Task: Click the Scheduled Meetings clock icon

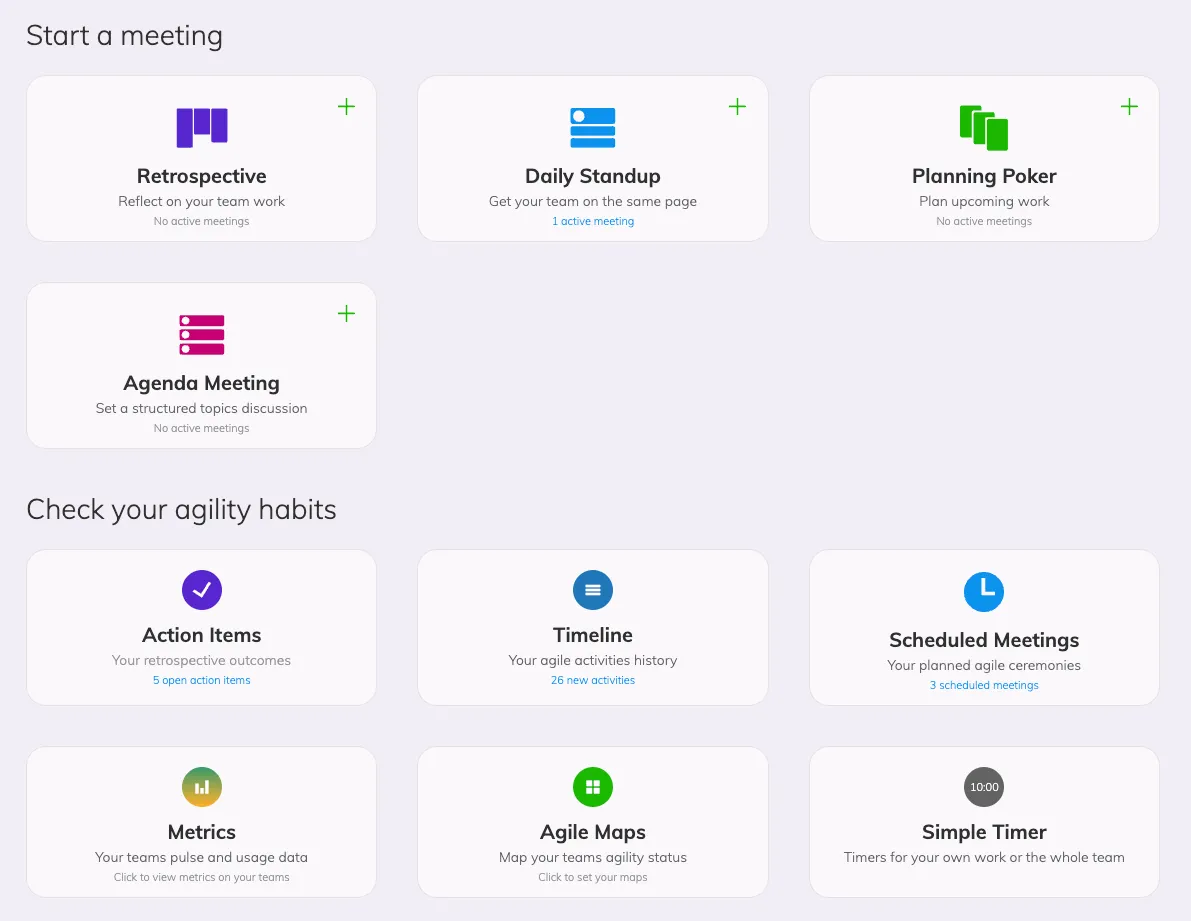Action: pos(984,591)
